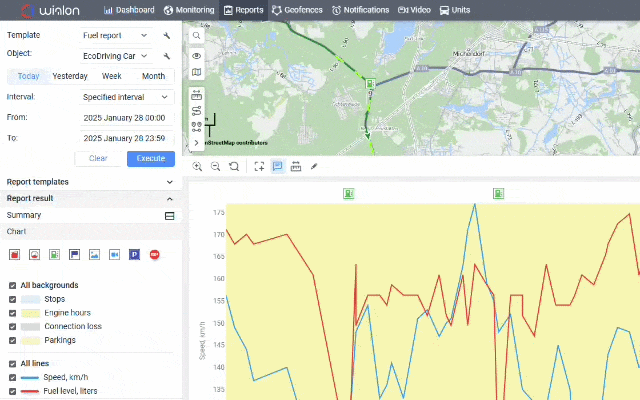This screenshot has width=640, height=400.
Task: Toggle the map eye visibility icon
Action: [196, 56]
